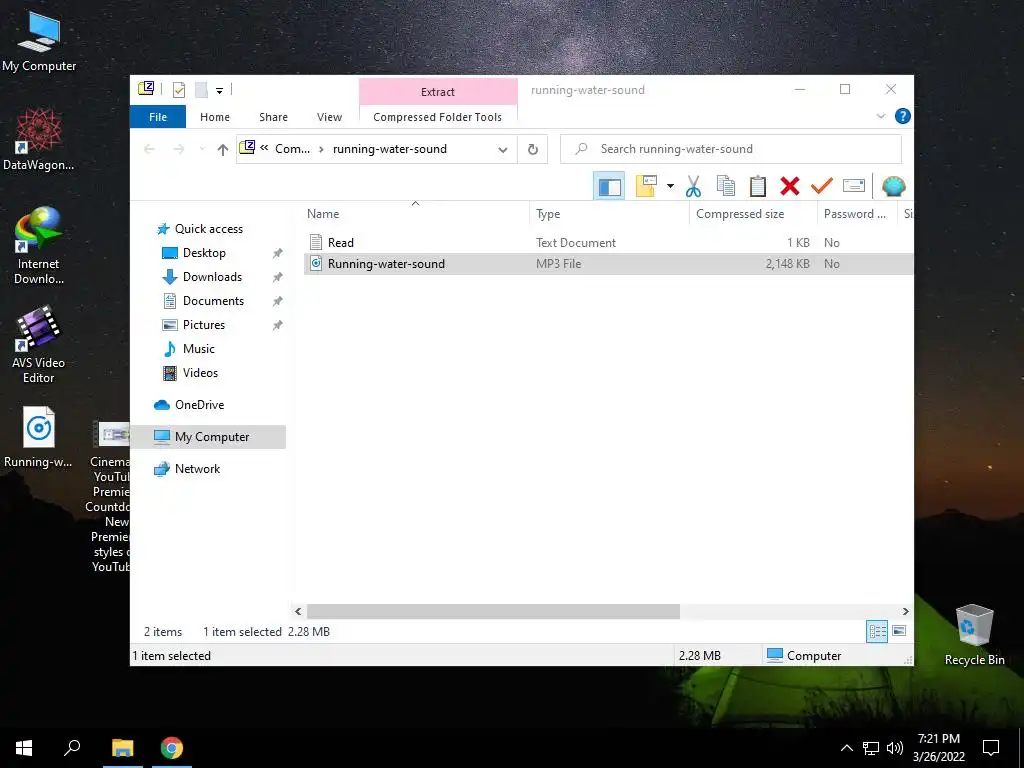Sort by the Name column header
The width and height of the screenshot is (1024, 768).
pyautogui.click(x=416, y=214)
